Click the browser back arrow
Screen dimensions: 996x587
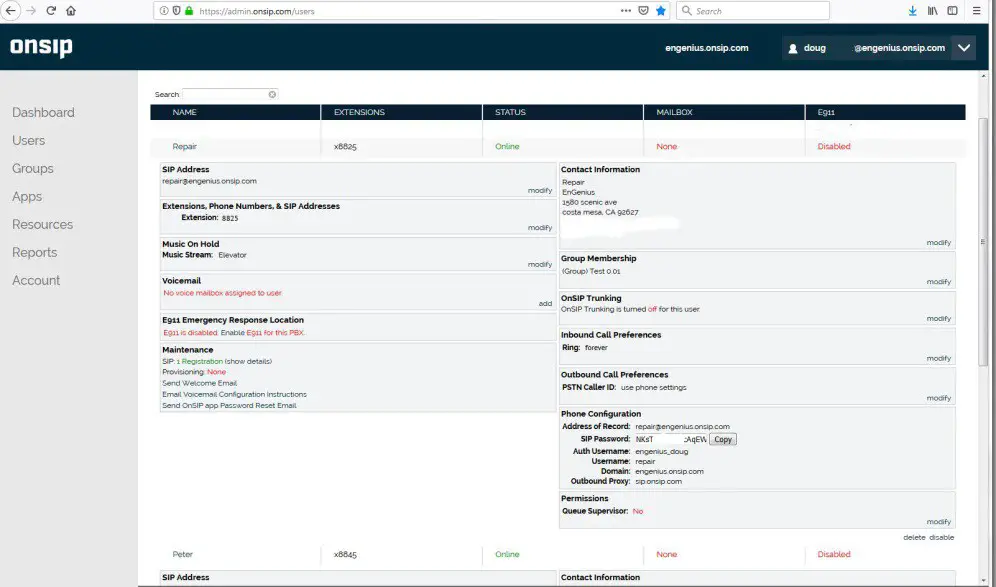pyautogui.click(x=11, y=11)
